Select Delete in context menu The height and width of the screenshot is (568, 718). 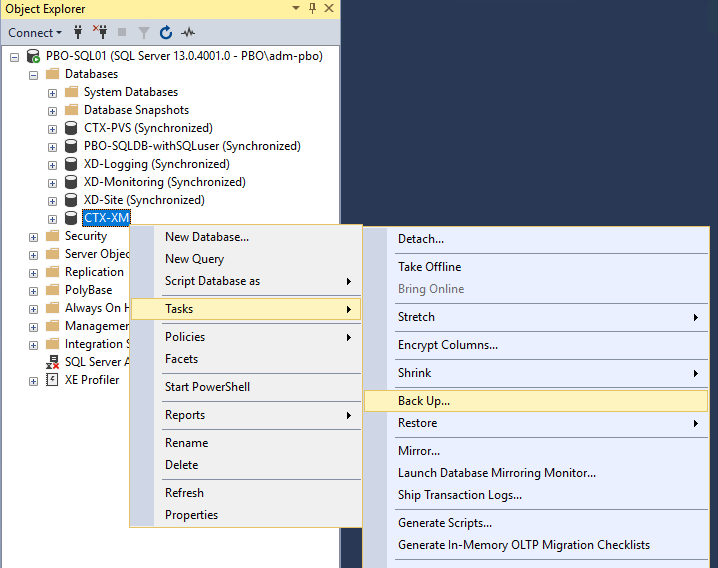(246, 464)
